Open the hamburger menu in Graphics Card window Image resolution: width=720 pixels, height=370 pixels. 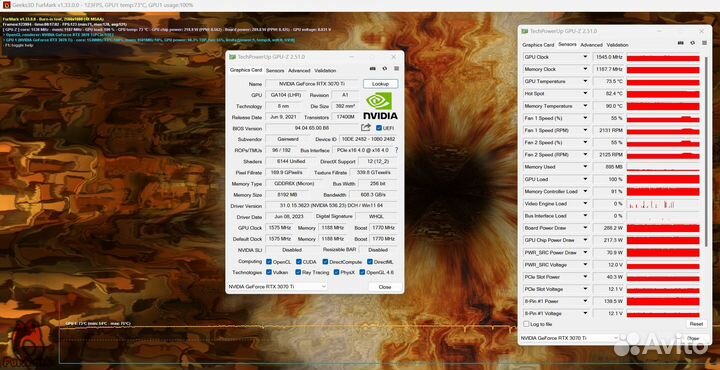point(396,69)
